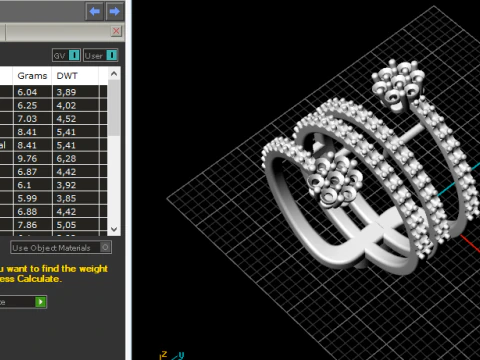Select the 6.1 grams cell
This screenshot has width=480, height=360.
click(33, 185)
